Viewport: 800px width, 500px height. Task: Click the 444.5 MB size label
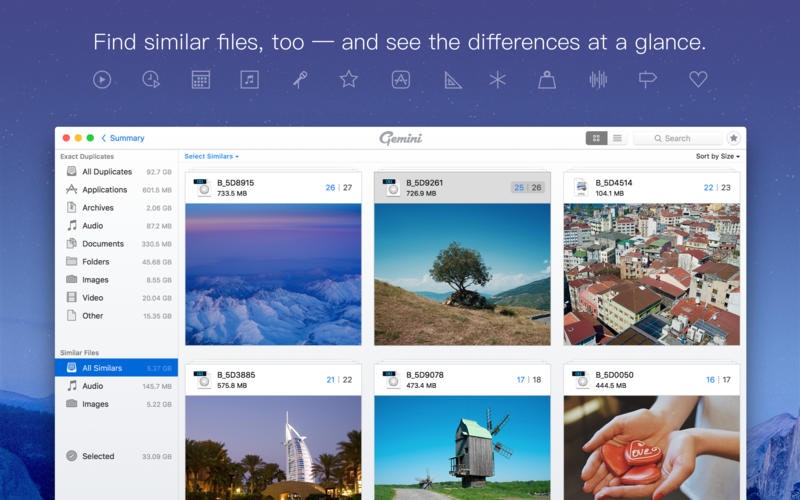pos(611,386)
